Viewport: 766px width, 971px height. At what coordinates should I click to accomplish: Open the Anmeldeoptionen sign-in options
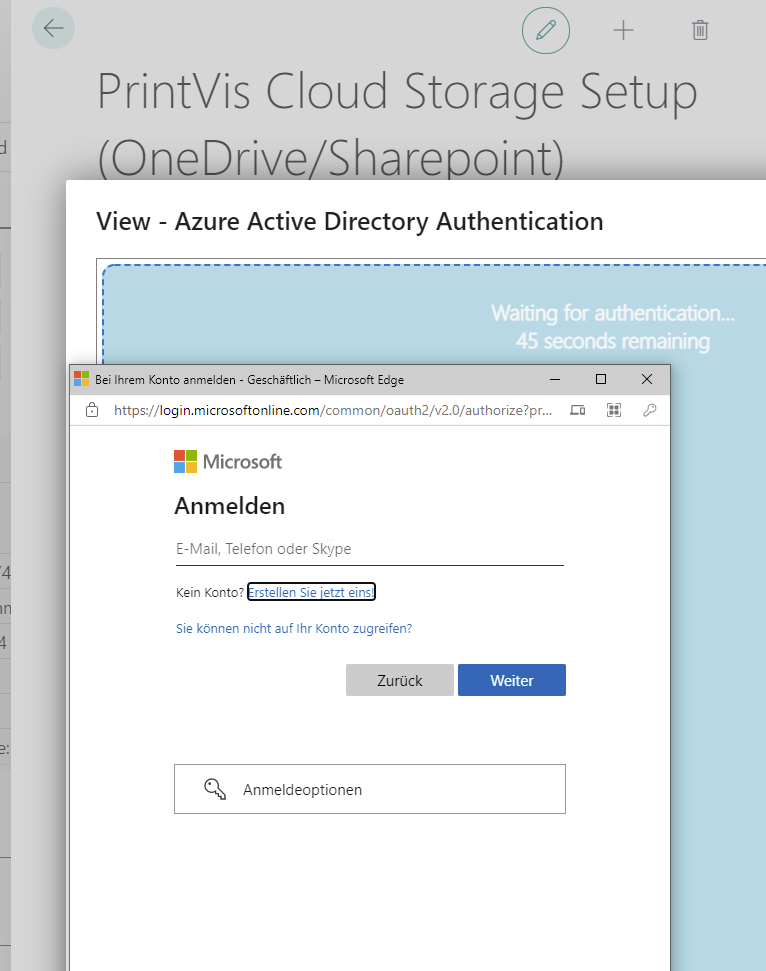click(x=370, y=789)
